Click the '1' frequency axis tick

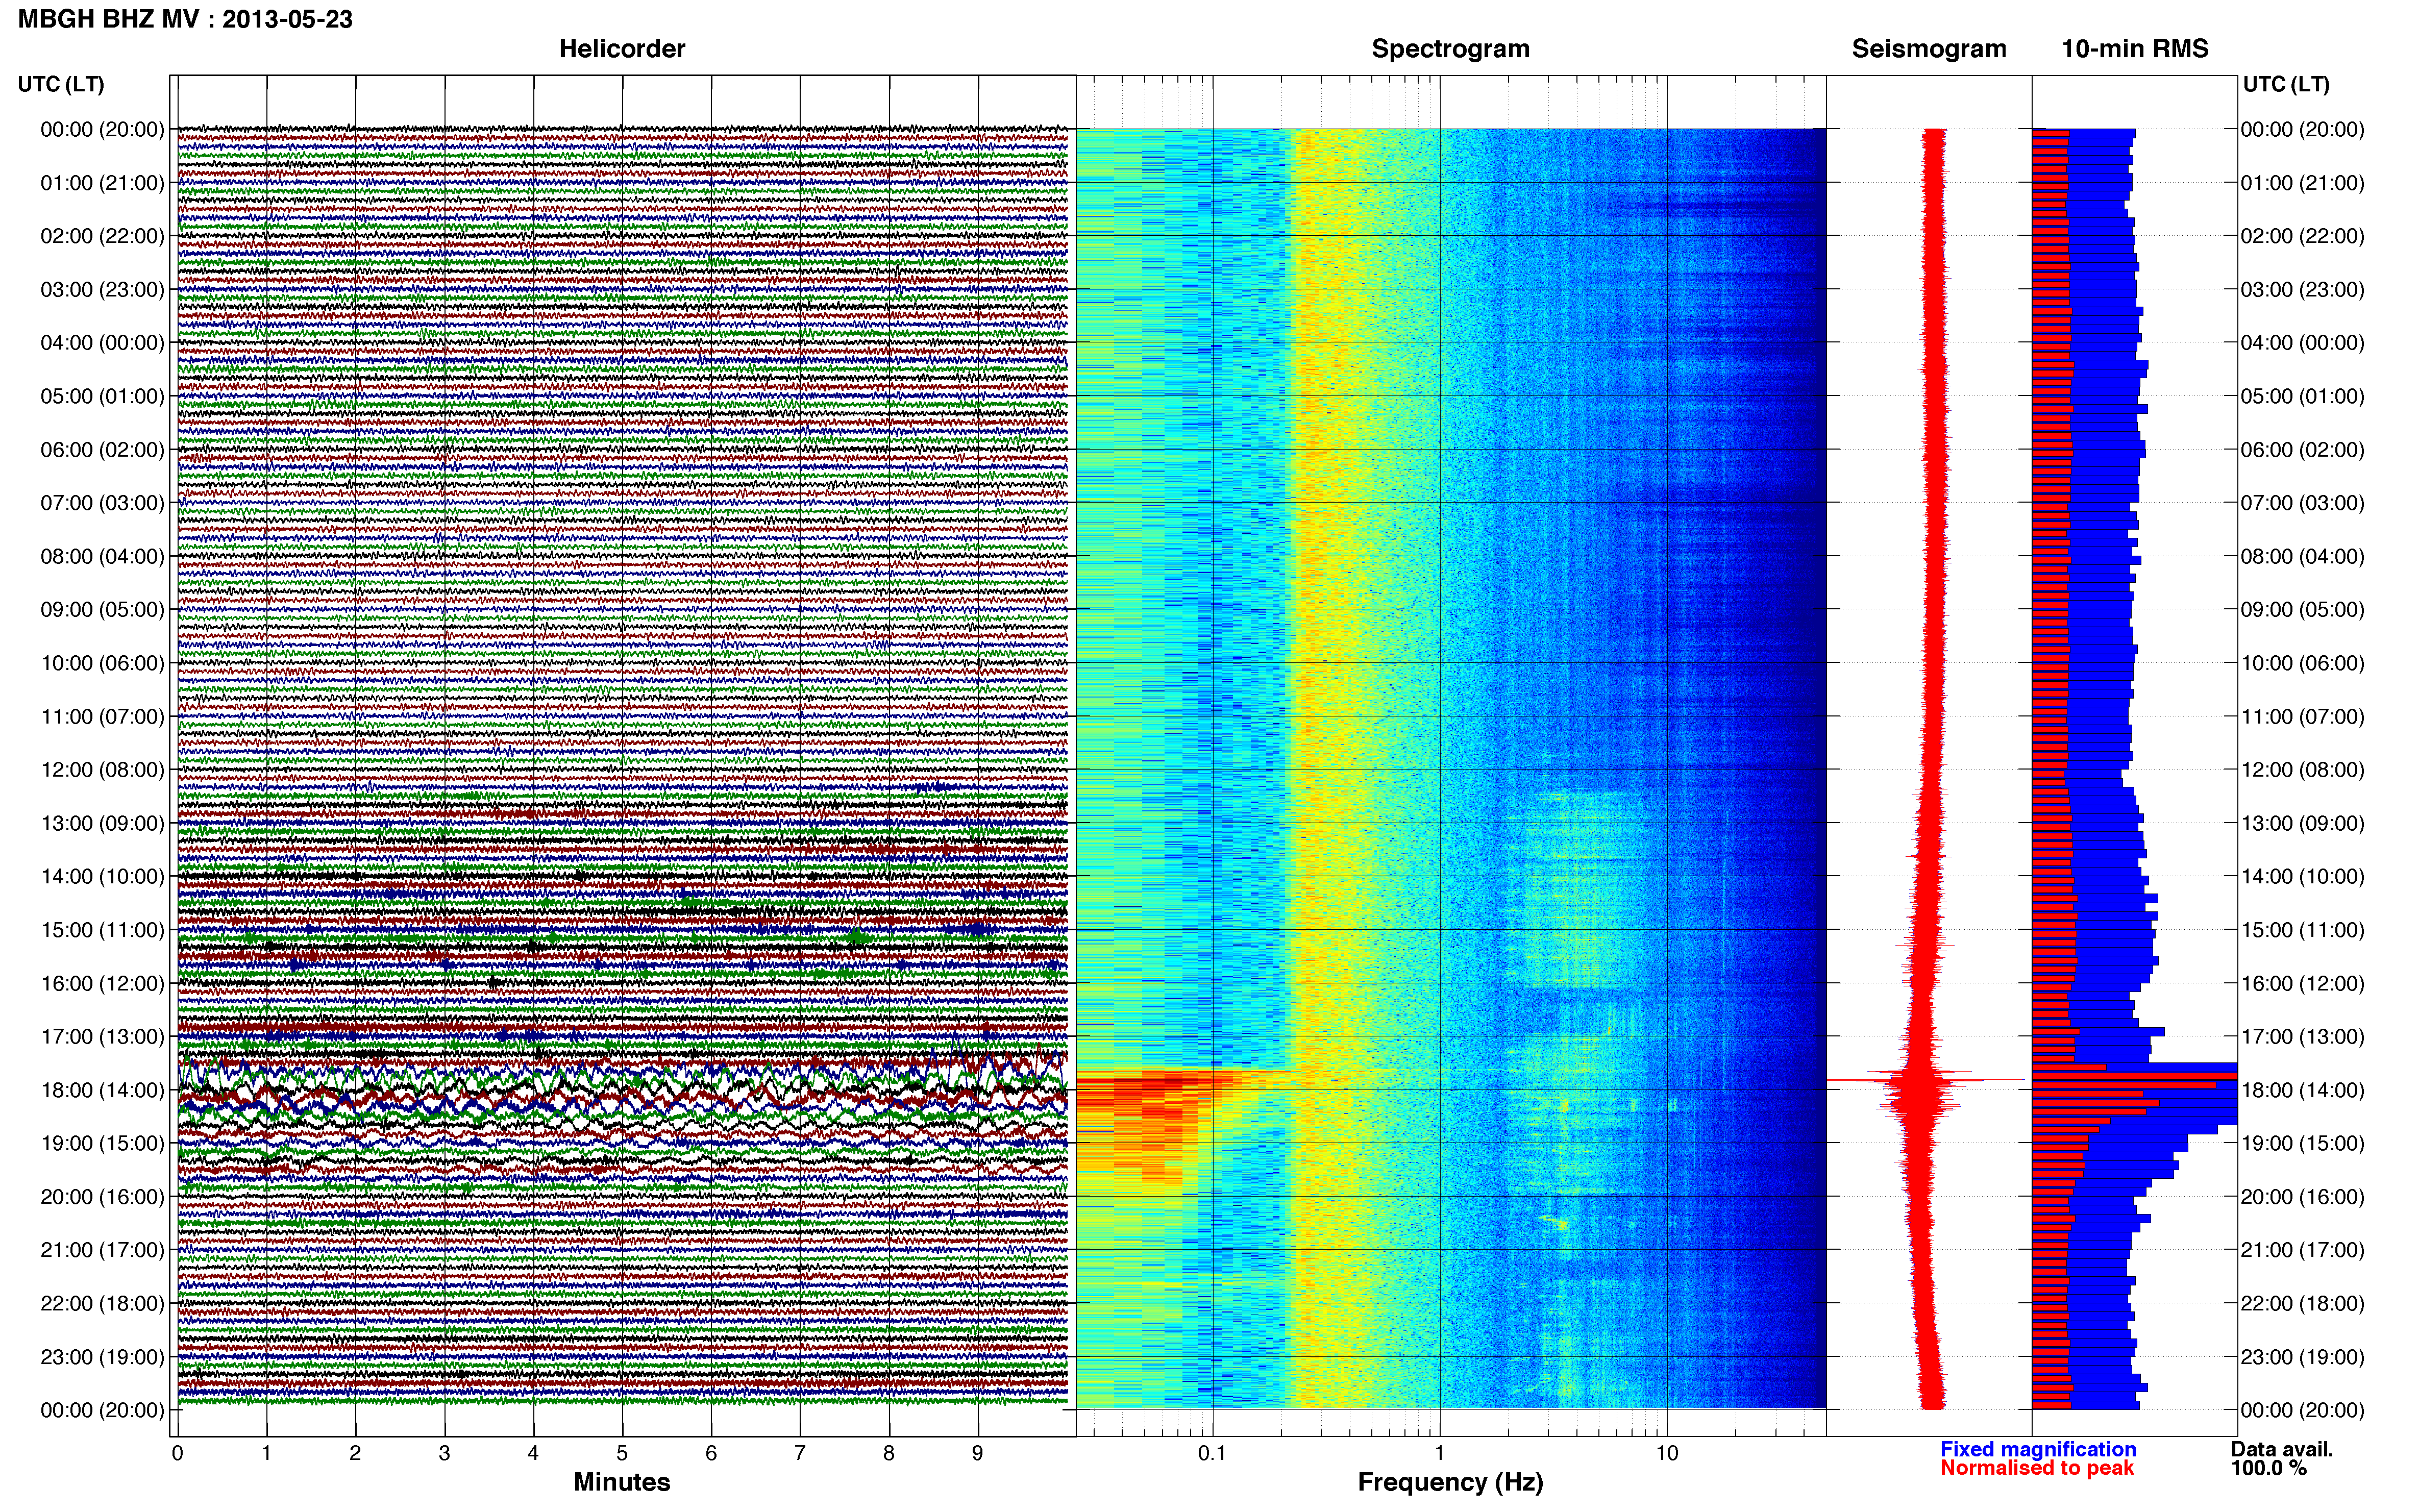(1440, 1453)
